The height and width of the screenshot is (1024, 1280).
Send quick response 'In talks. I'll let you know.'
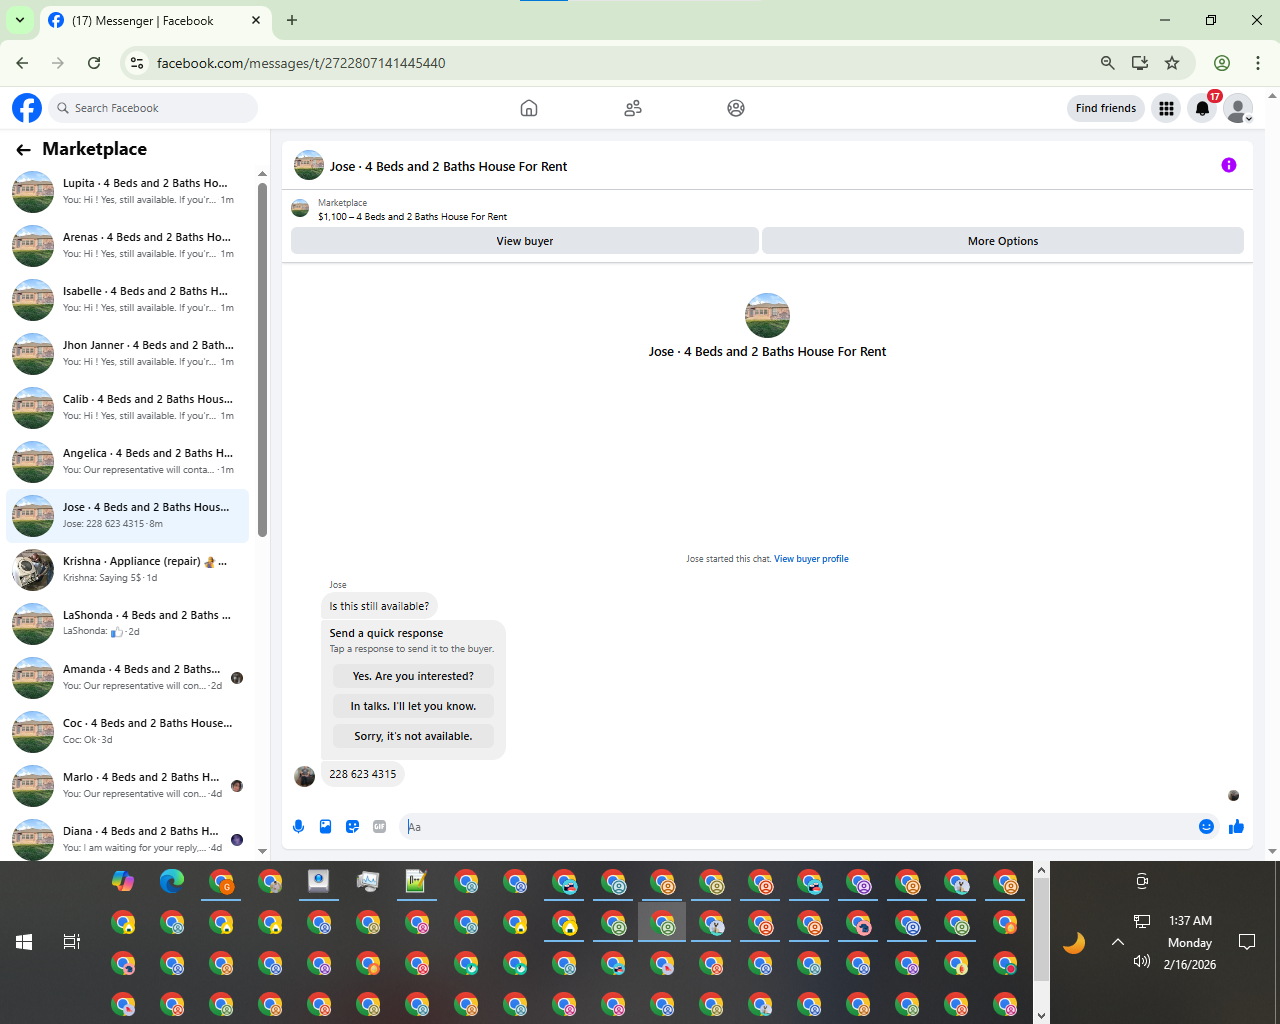413,706
